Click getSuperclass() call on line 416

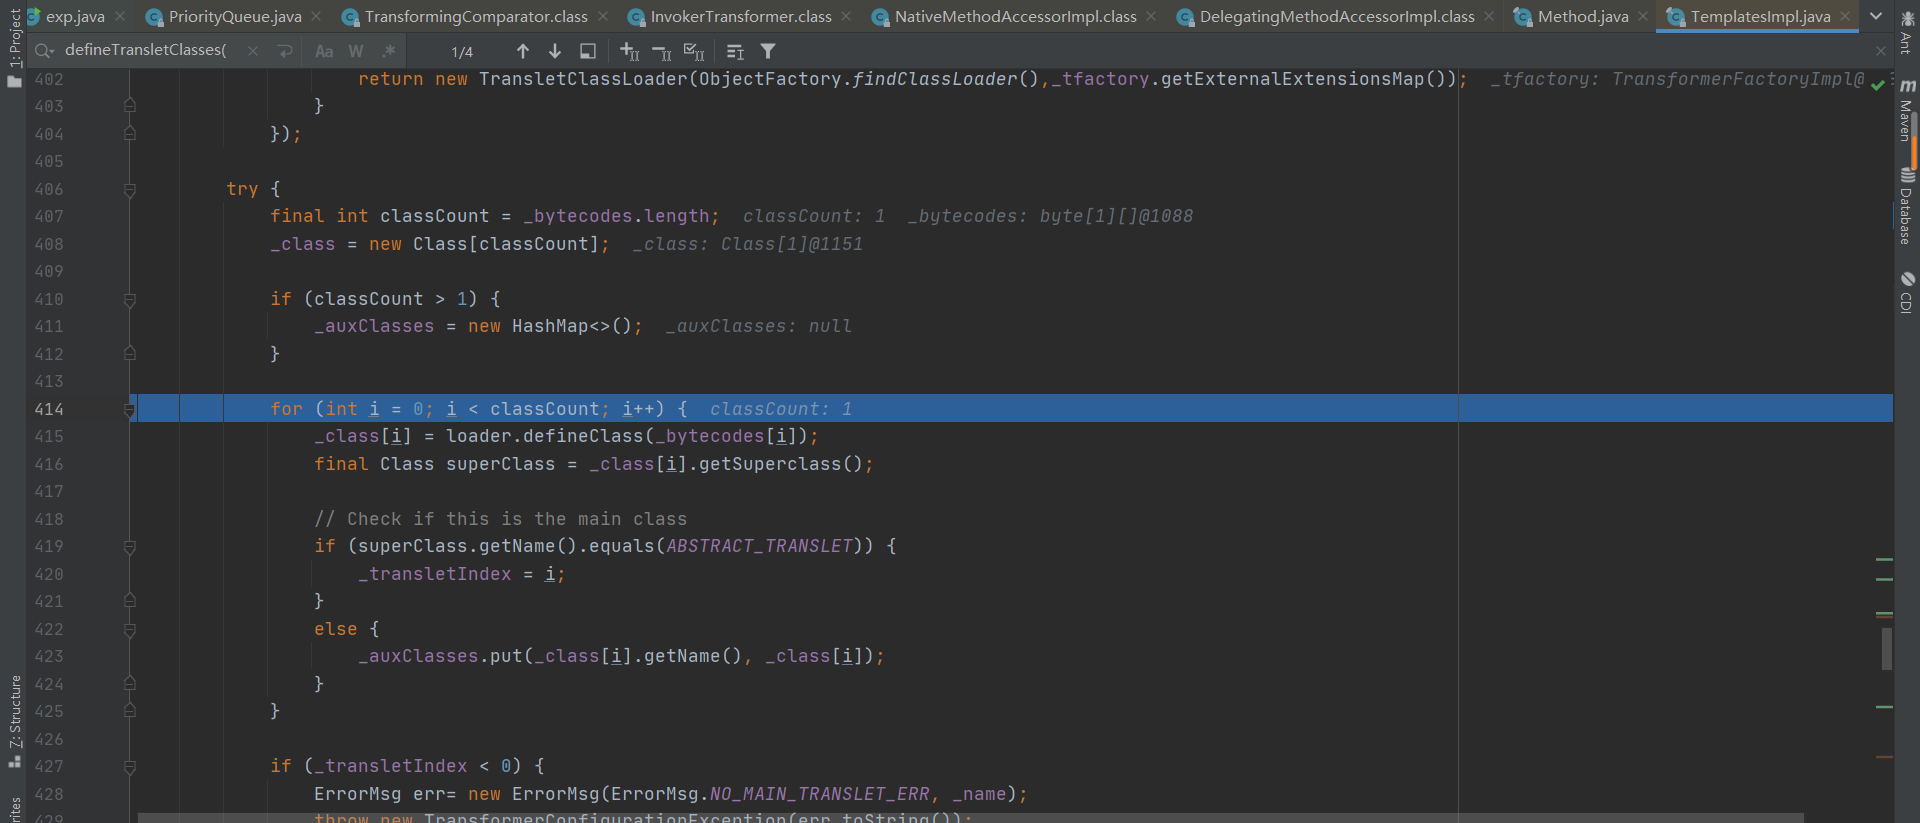tap(780, 464)
